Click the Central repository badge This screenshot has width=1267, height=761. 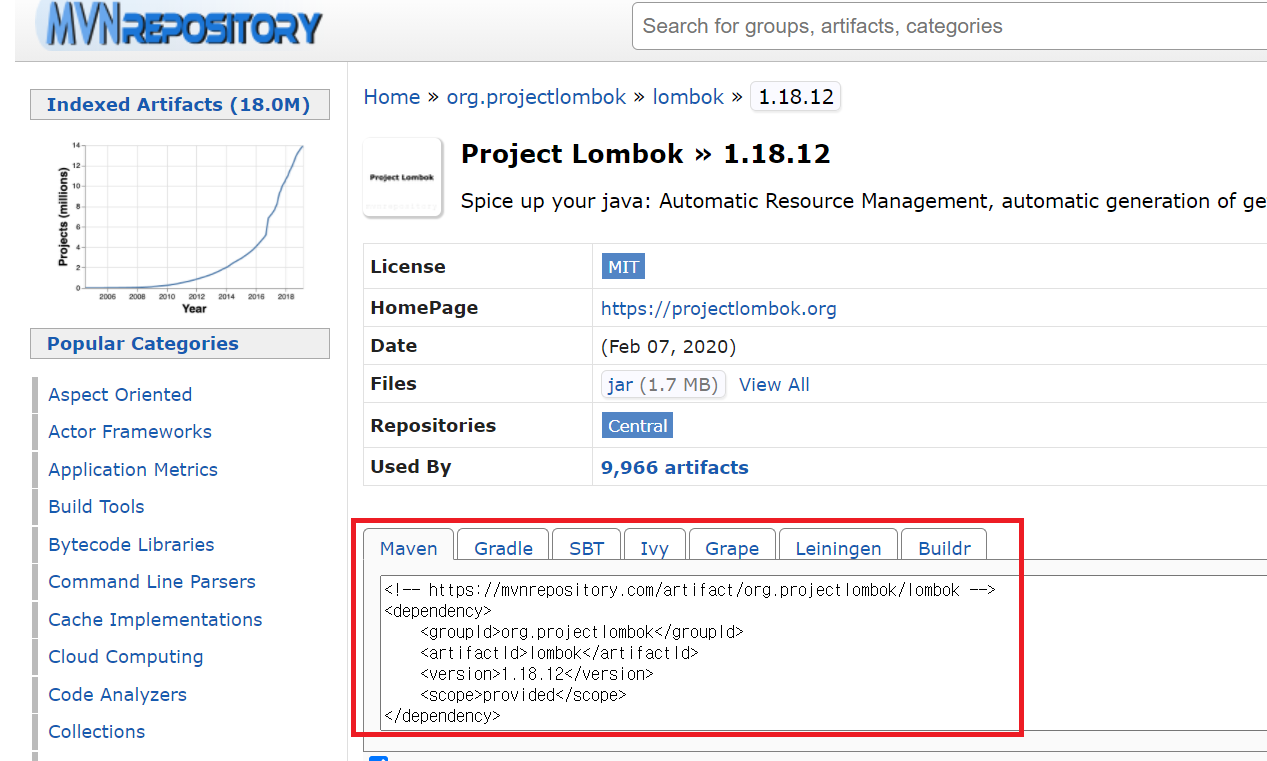(x=637, y=426)
